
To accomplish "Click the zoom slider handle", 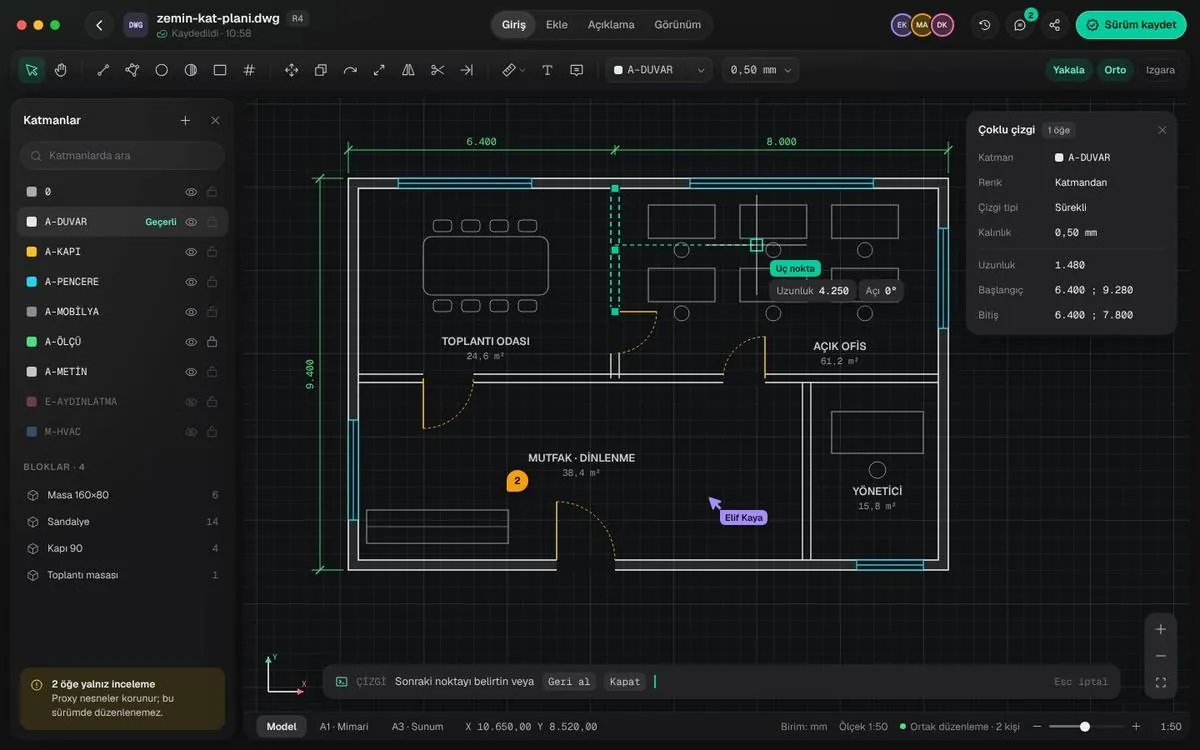I will [x=1085, y=727].
